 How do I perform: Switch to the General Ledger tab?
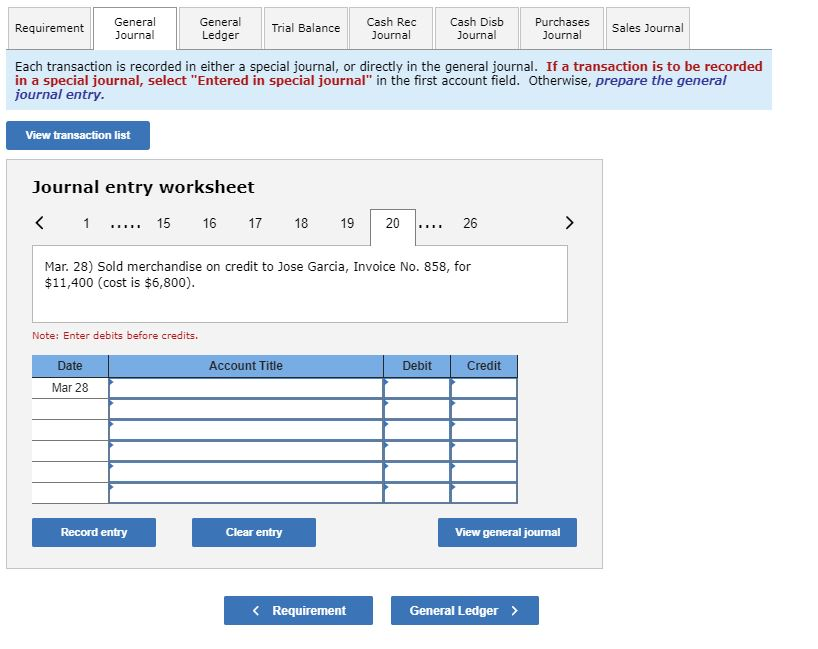pyautogui.click(x=220, y=28)
